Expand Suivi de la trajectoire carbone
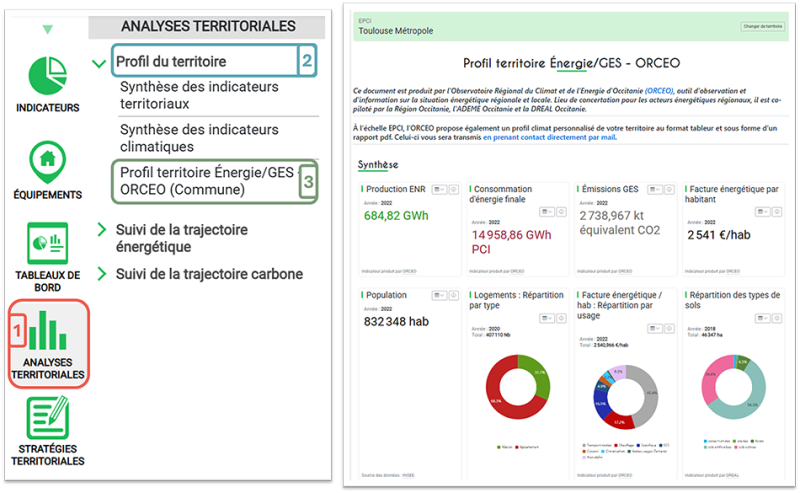 tap(101, 274)
